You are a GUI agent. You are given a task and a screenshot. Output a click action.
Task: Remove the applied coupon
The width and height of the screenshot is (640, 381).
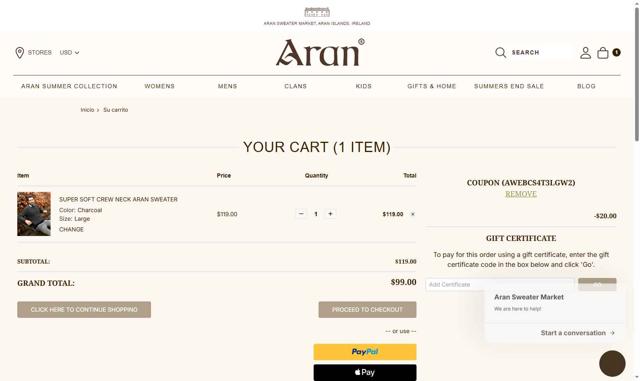pos(521,194)
